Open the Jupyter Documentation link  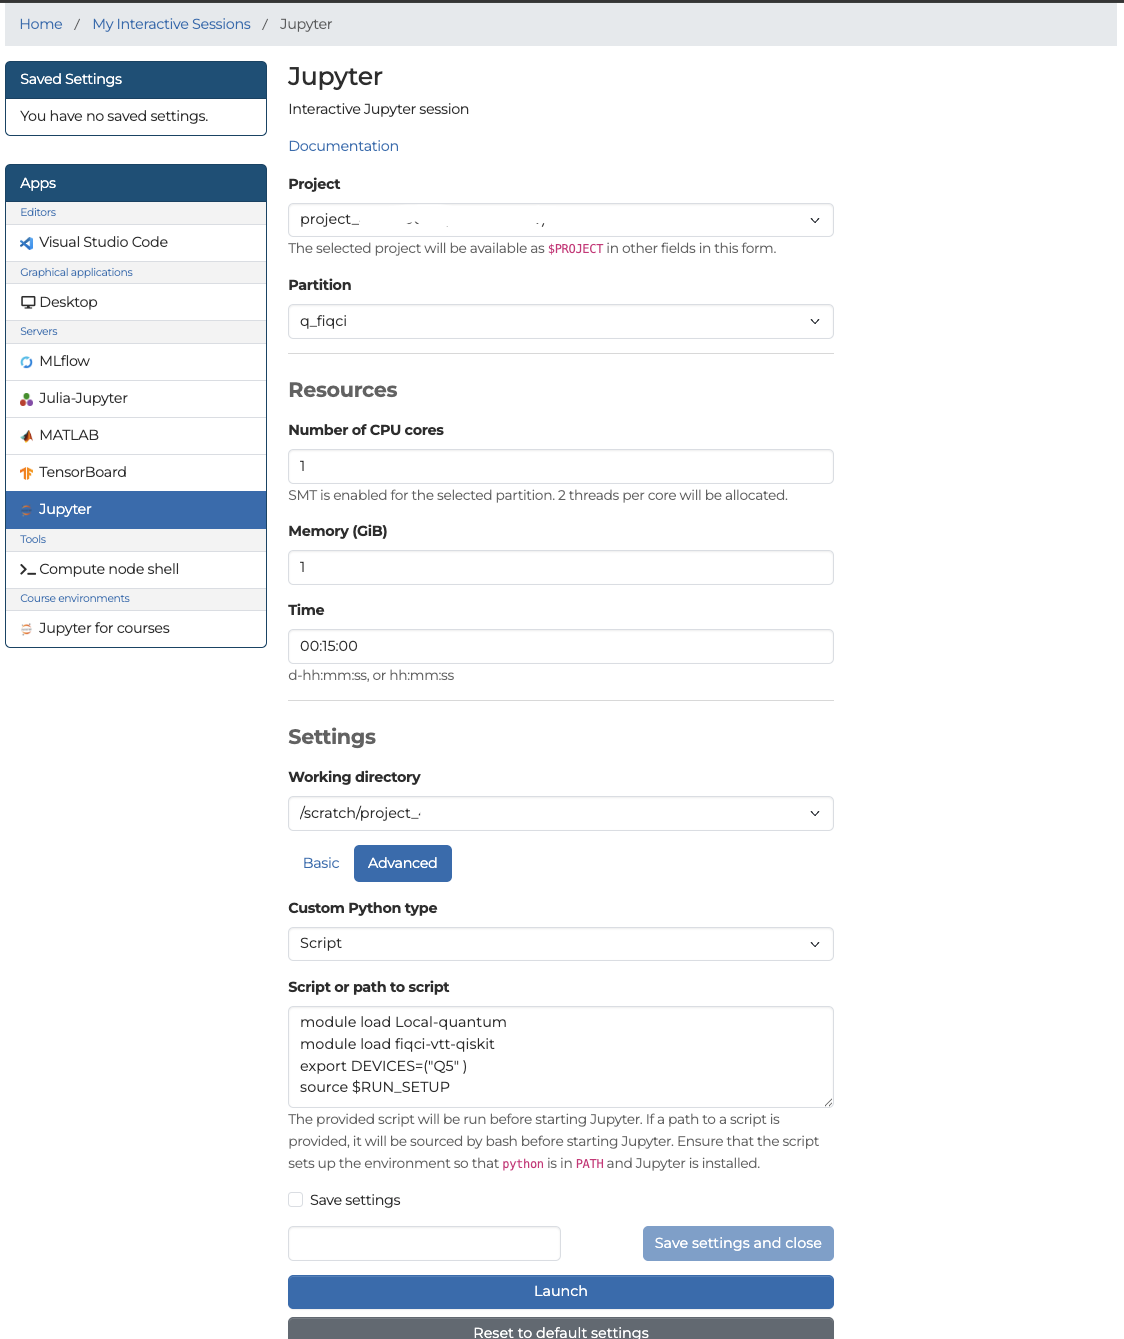click(x=343, y=146)
